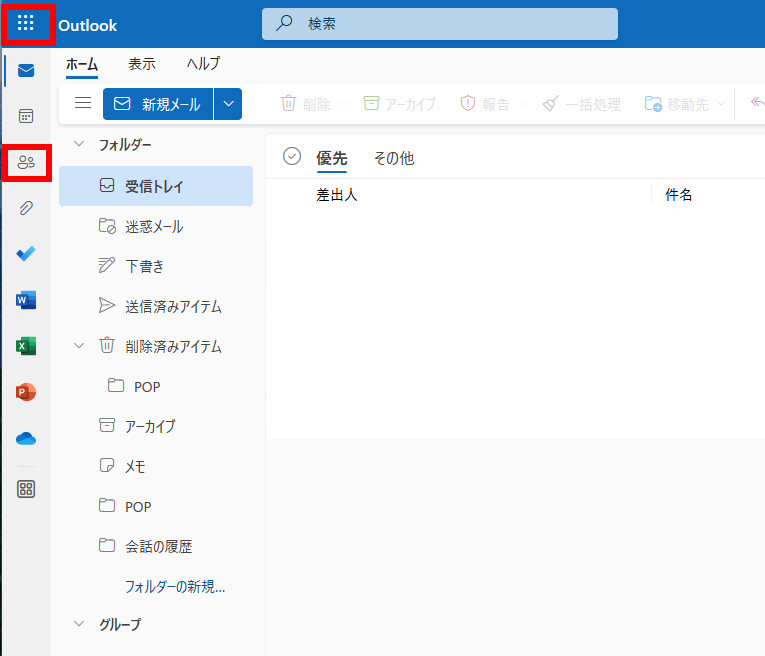This screenshot has width=765, height=656.
Task: Open the app launcher waffle icon
Action: pos(26,23)
